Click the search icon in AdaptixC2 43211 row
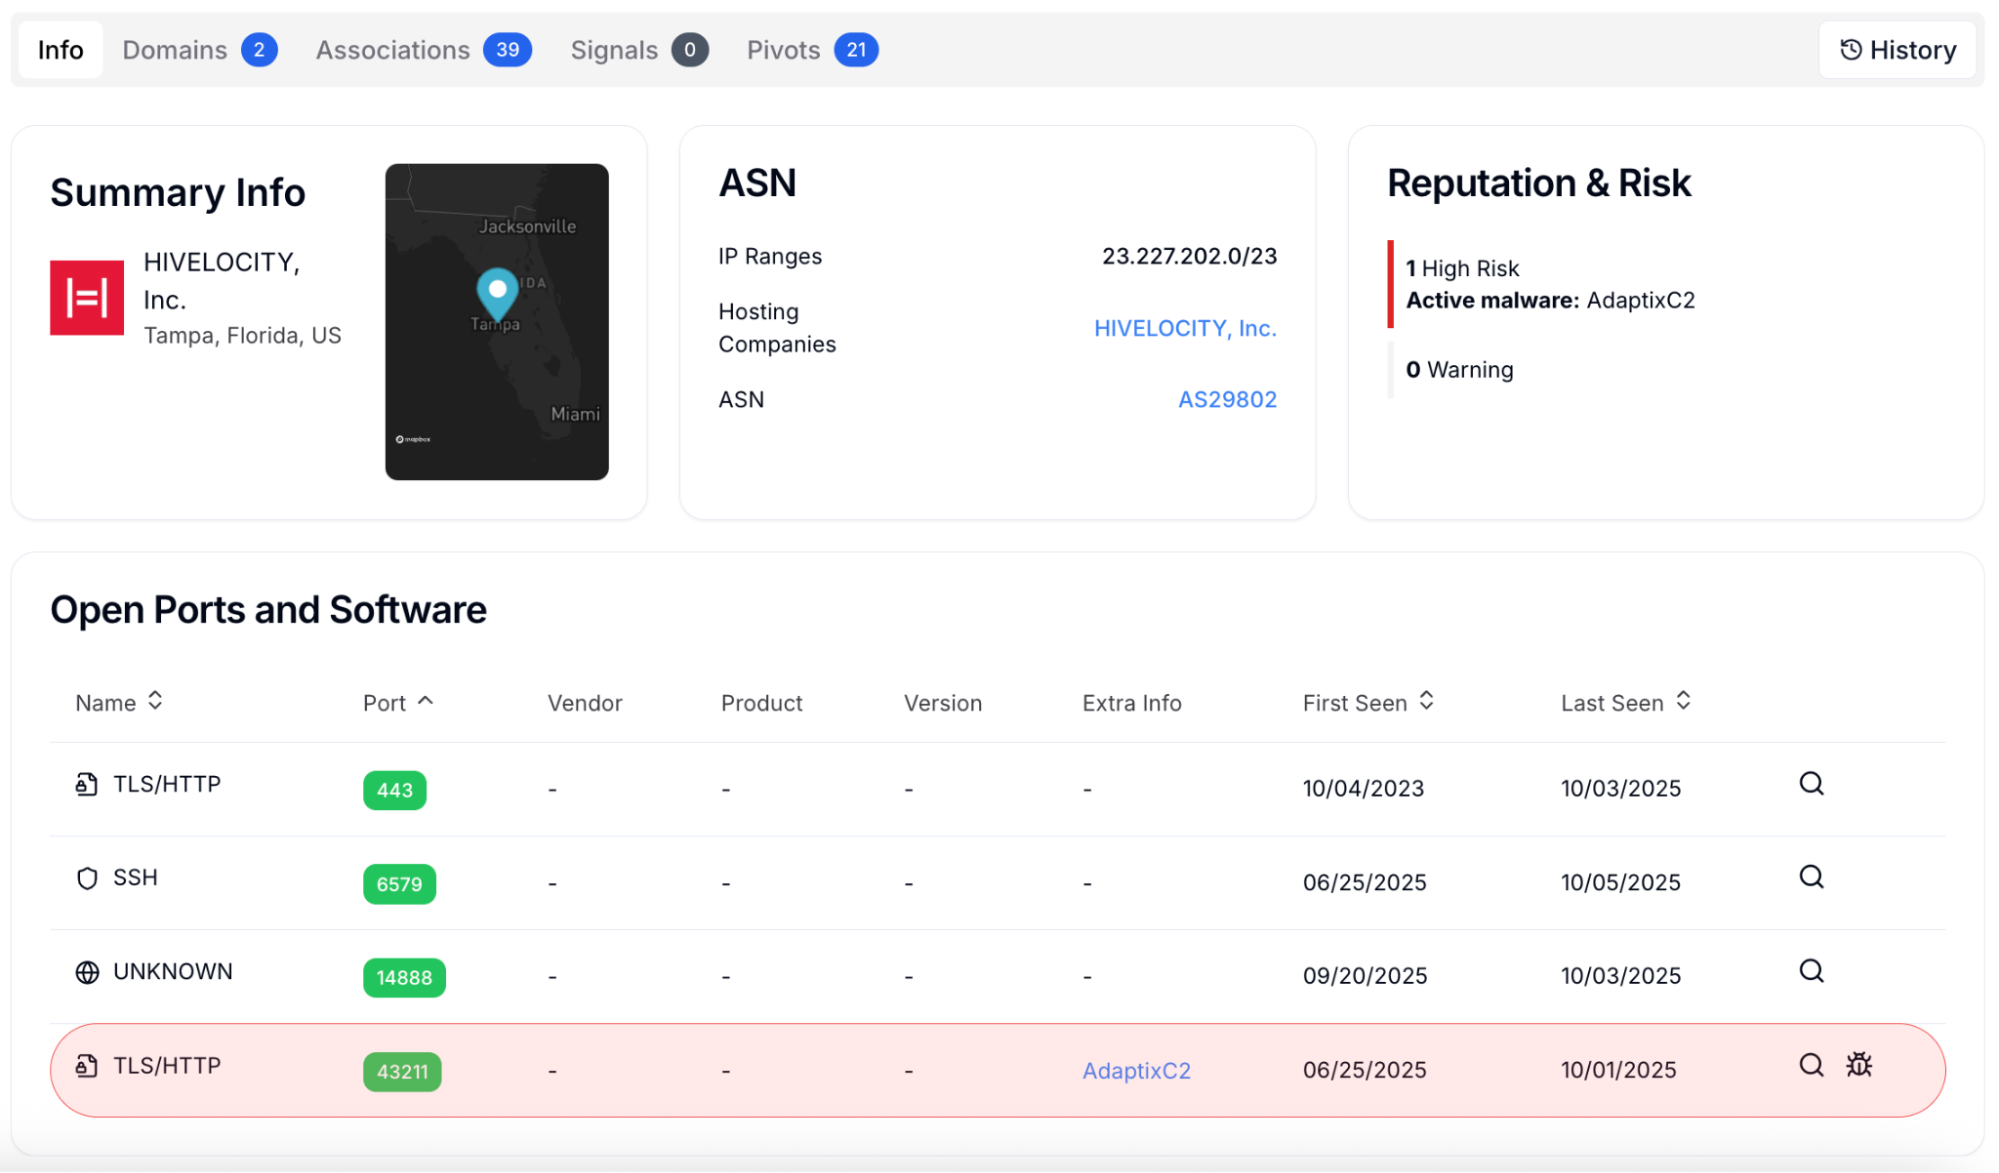 pyautogui.click(x=1811, y=1066)
